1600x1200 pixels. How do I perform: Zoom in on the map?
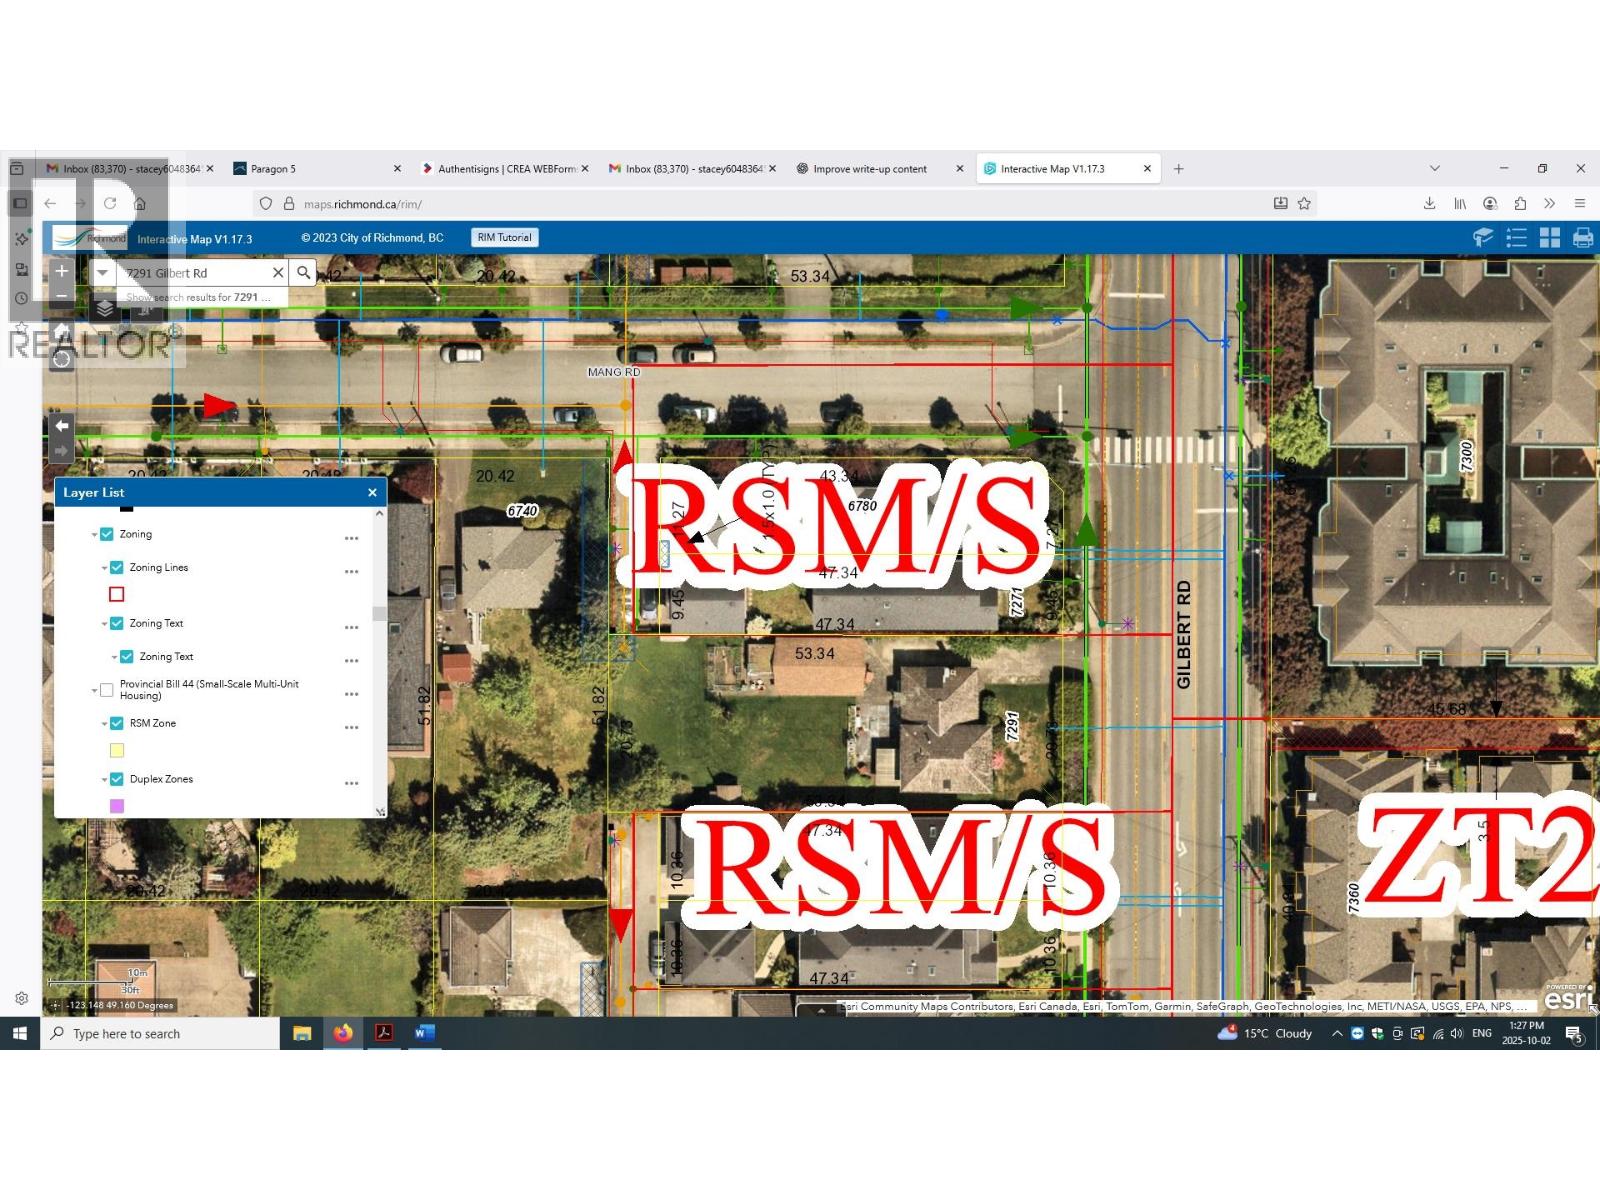click(62, 271)
